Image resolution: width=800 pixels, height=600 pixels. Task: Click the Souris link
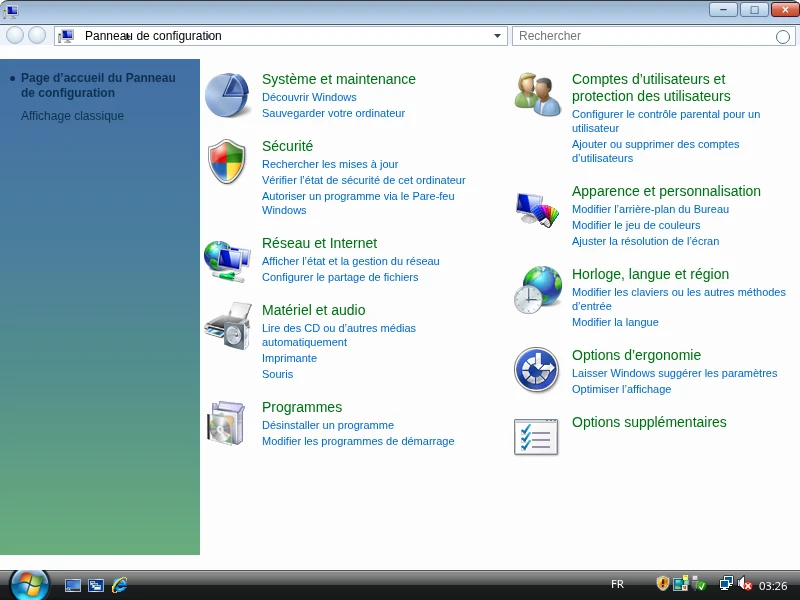[x=278, y=374]
